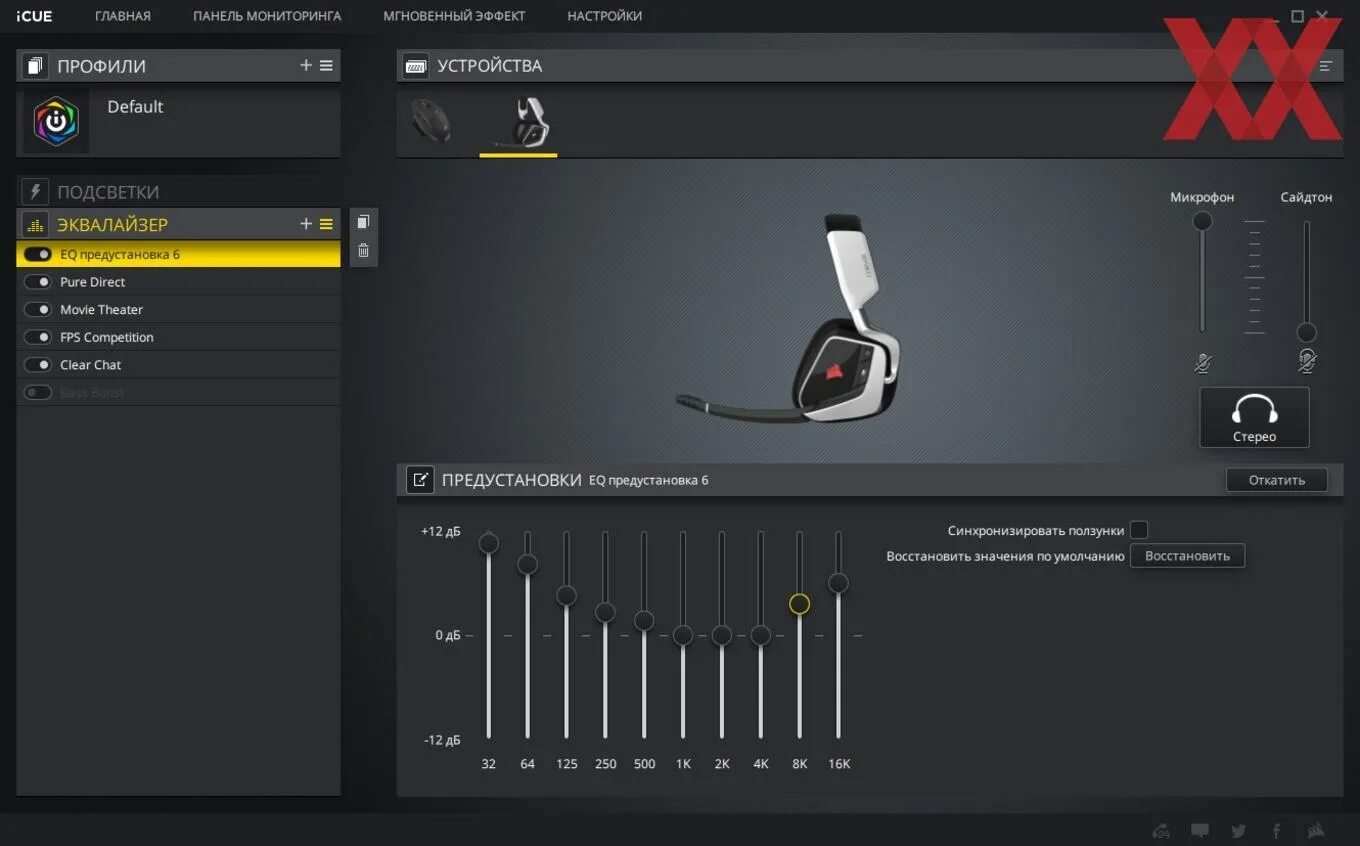The width and height of the screenshot is (1360, 846).
Task: Click the Восстановить button
Action: 1187,556
